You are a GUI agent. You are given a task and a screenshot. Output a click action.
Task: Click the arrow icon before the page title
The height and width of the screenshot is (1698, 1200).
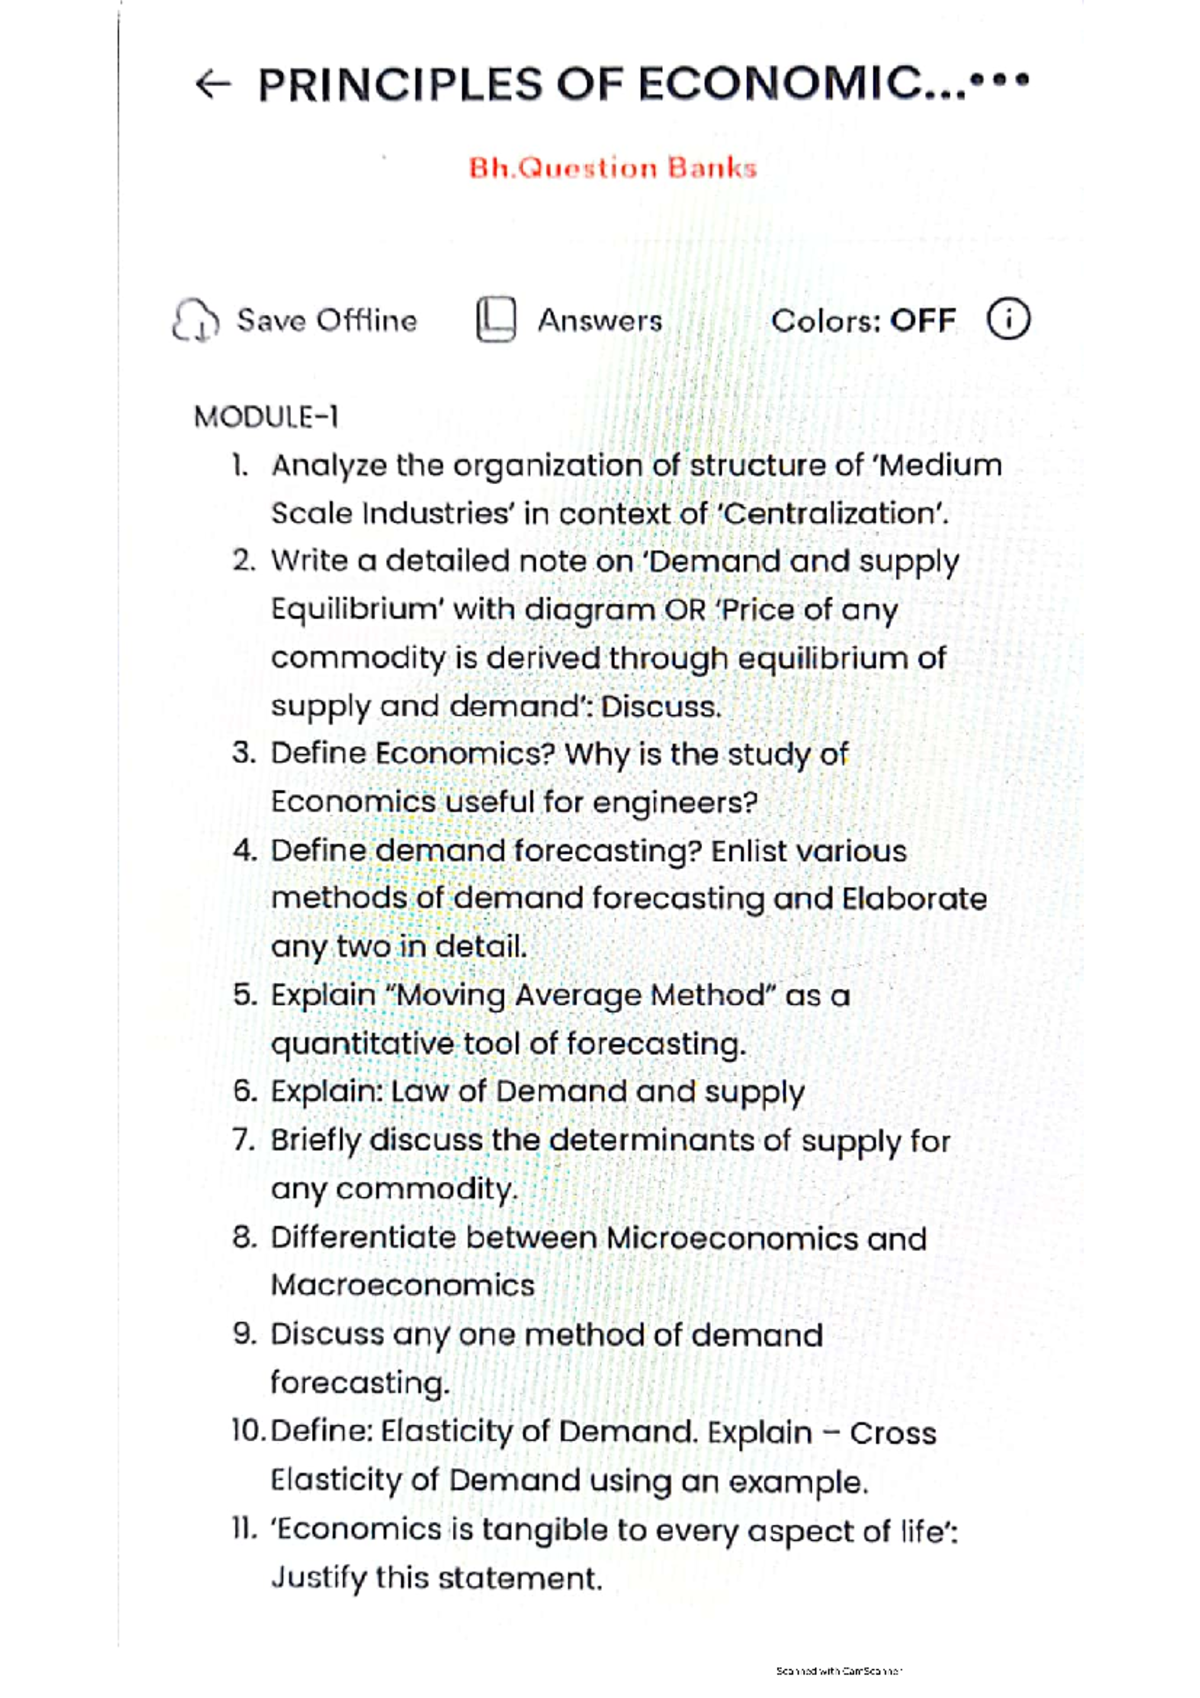tap(215, 85)
